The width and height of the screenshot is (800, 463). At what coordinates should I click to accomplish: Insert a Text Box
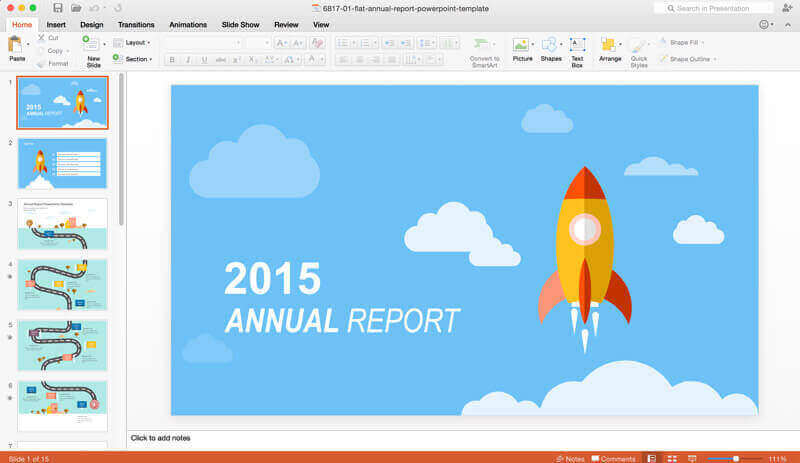tap(577, 49)
